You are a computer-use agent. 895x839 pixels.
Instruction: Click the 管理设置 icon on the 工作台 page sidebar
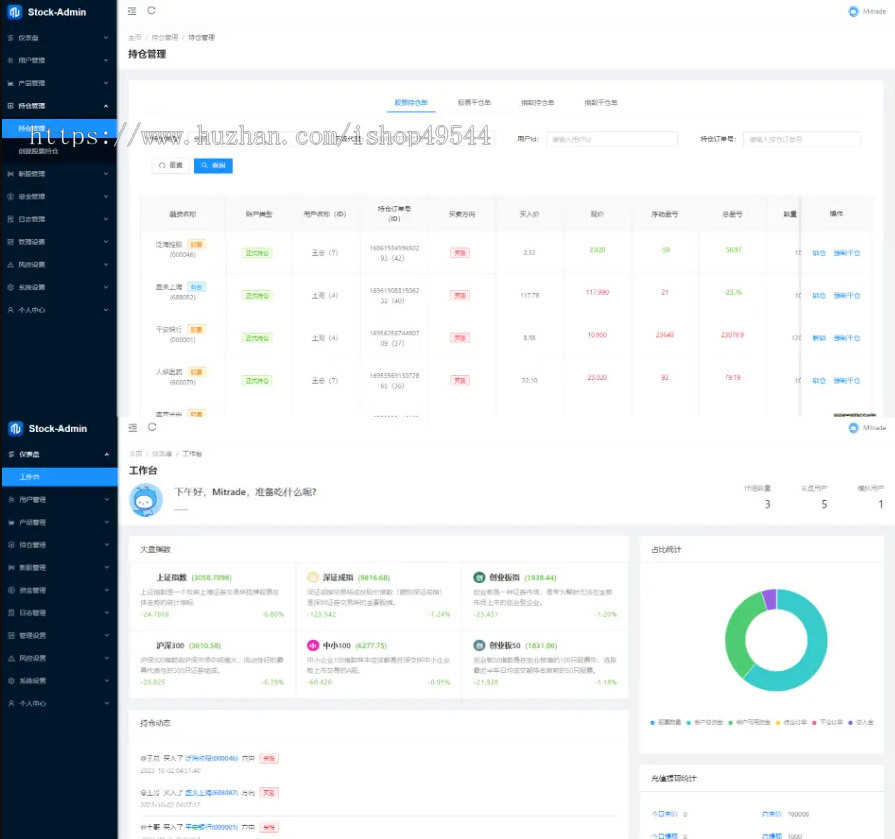[x=11, y=636]
